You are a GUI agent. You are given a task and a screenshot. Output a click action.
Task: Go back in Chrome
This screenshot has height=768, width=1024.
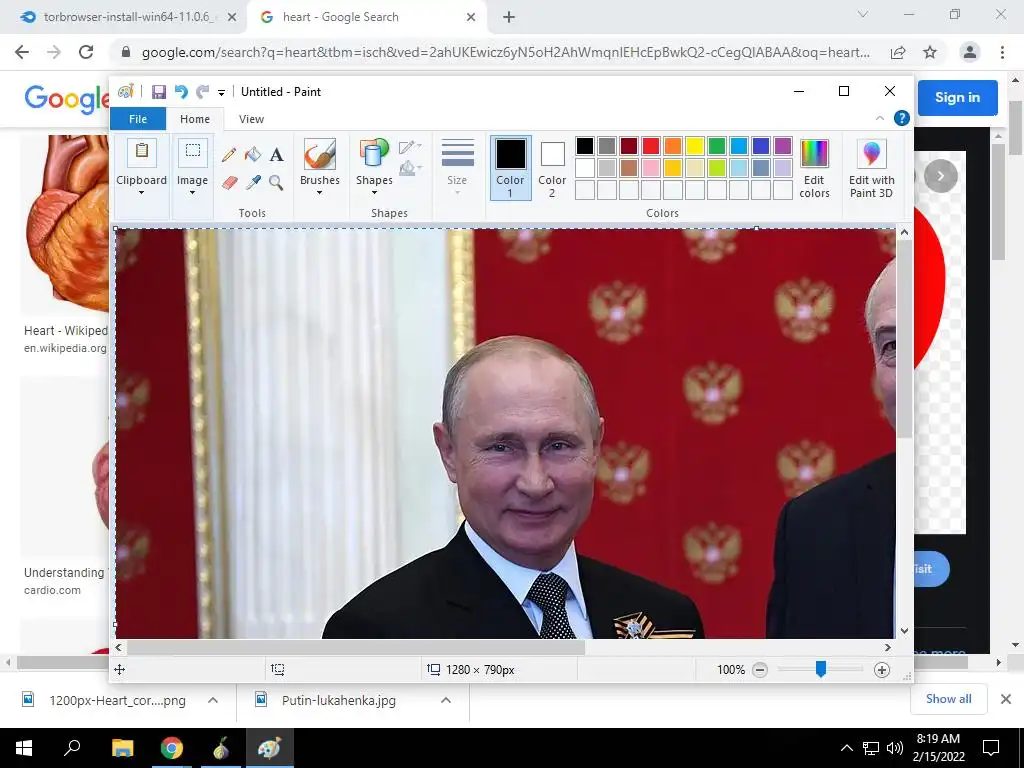tap(22, 52)
